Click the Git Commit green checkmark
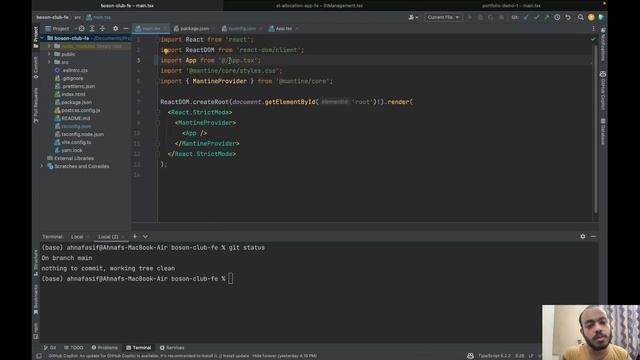The height and width of the screenshot is (360, 640). point(536,17)
